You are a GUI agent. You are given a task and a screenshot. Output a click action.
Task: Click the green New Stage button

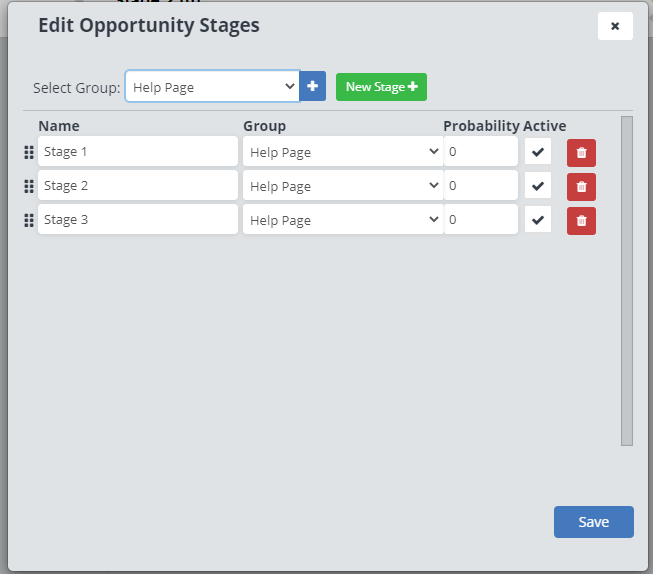381,87
